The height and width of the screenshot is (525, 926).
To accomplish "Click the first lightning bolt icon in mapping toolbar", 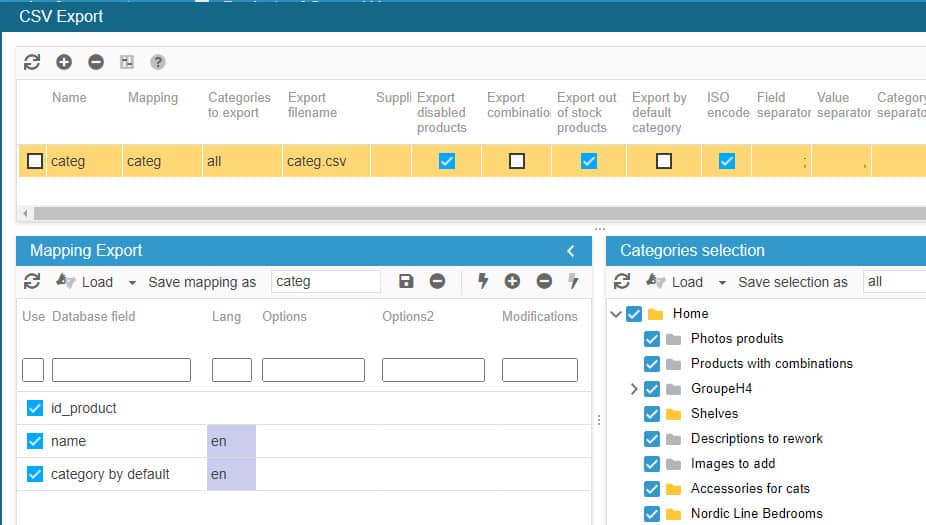I will [x=483, y=282].
